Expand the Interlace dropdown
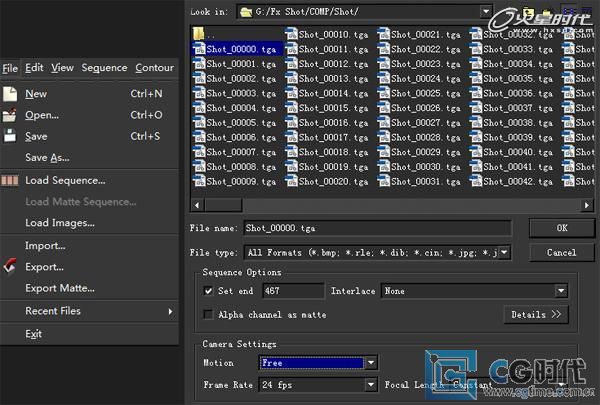Viewport: 600px width, 405px height. [x=561, y=291]
